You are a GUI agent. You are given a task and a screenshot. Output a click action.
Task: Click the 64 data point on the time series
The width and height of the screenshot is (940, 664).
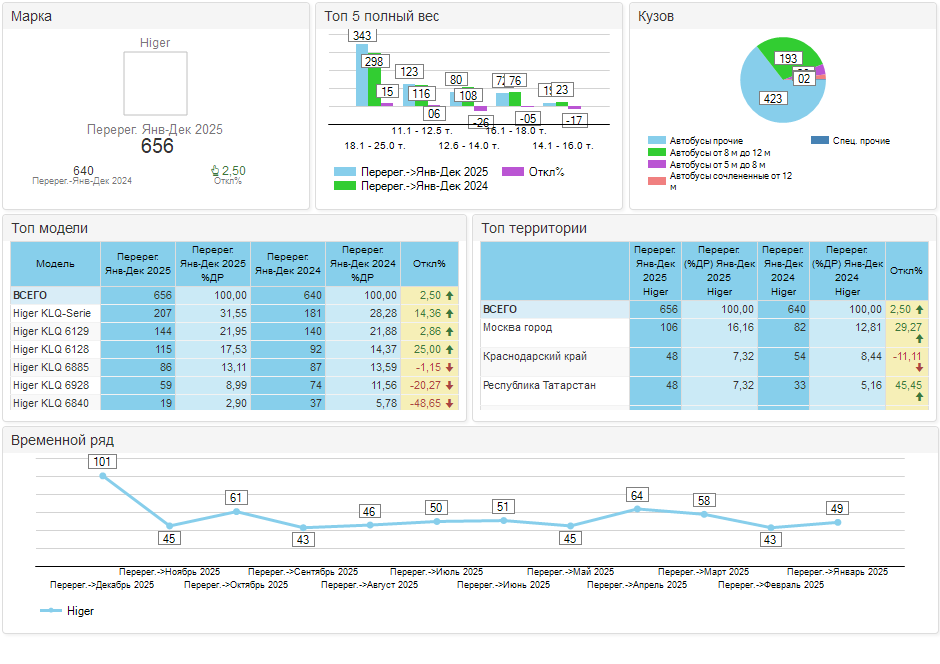637,509
